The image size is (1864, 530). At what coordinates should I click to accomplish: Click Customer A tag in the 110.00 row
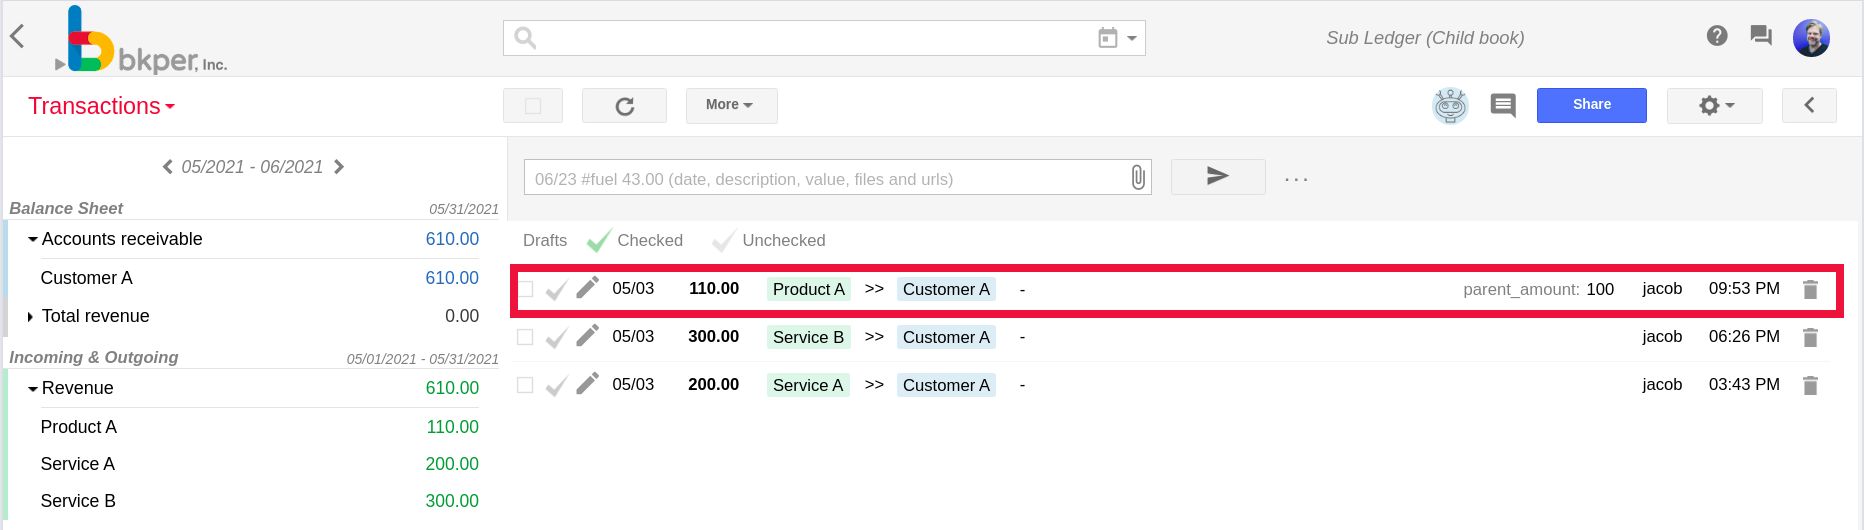point(946,289)
